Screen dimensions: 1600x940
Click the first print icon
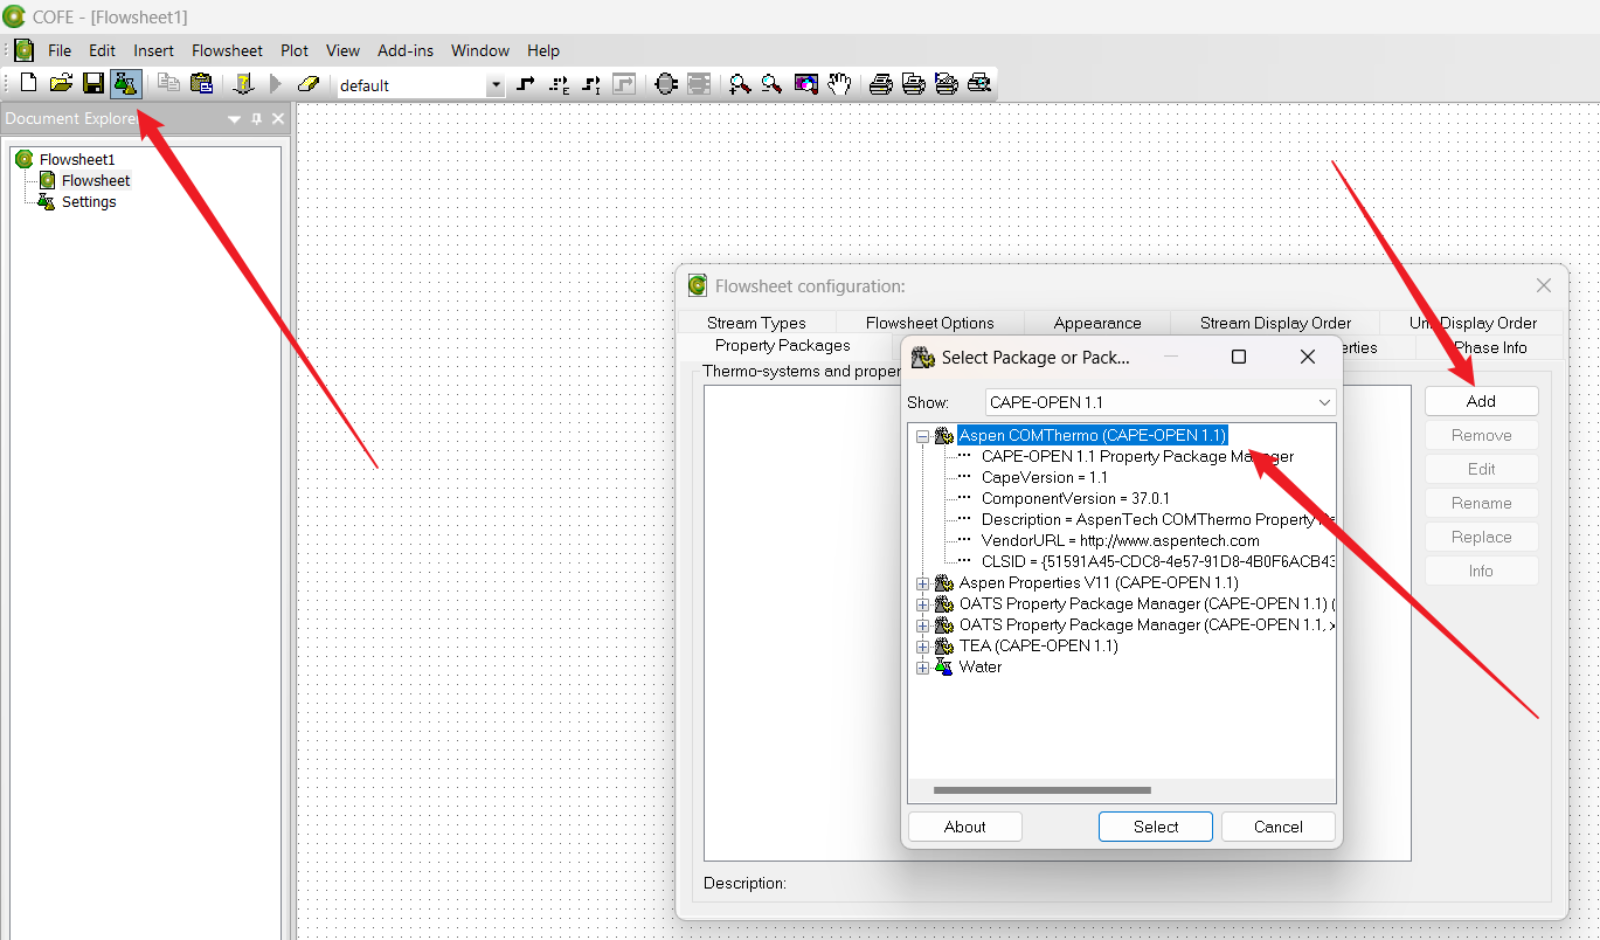point(881,84)
